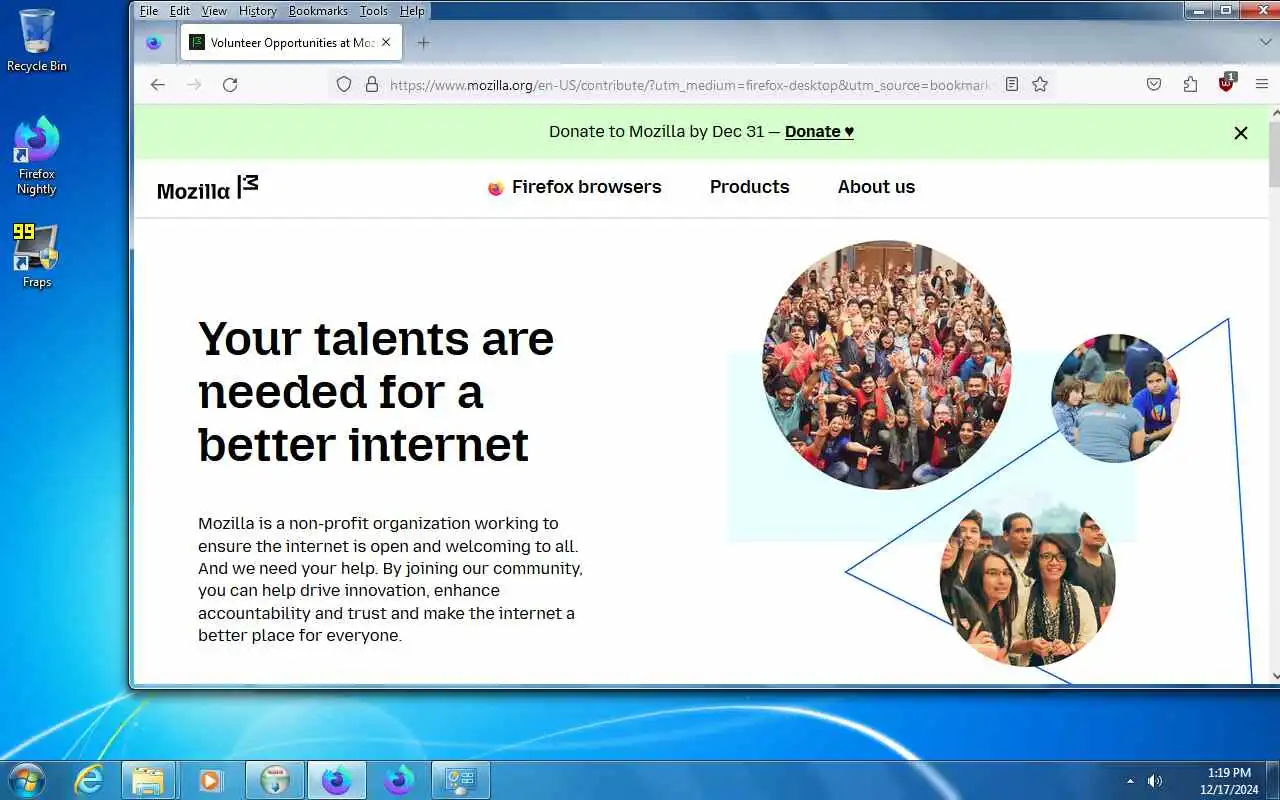
Task: Click 'Your talents are needed' headline
Action: 376,392
